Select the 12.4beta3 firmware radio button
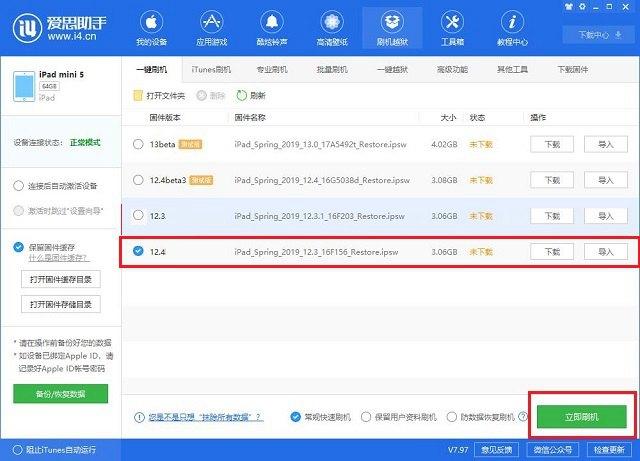 tap(138, 180)
